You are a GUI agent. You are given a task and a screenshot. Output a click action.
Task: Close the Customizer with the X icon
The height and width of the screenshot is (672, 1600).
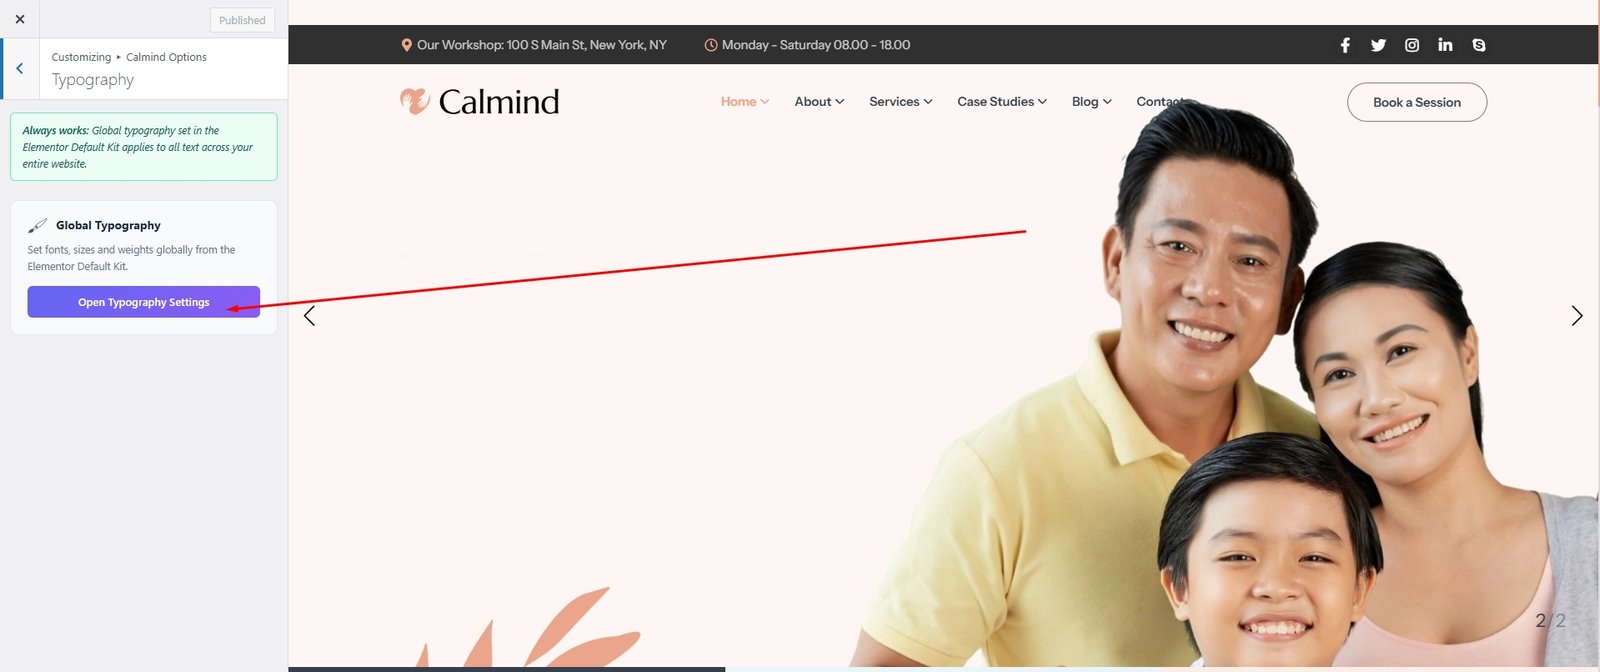[x=20, y=19]
